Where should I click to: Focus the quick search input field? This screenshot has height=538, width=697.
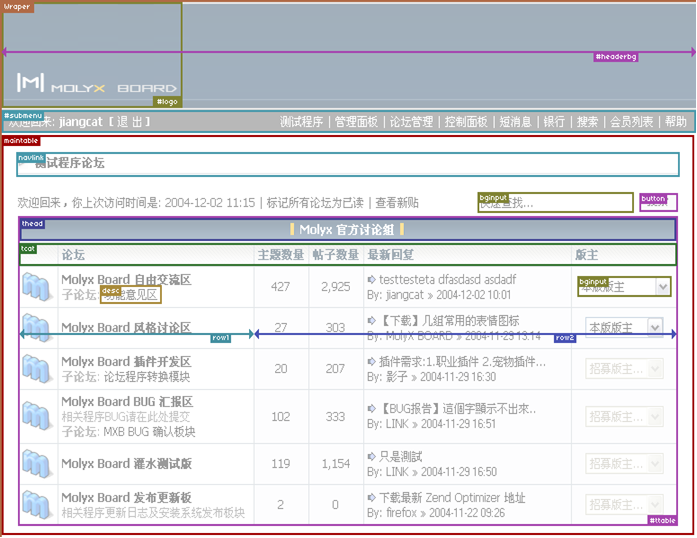click(x=555, y=203)
